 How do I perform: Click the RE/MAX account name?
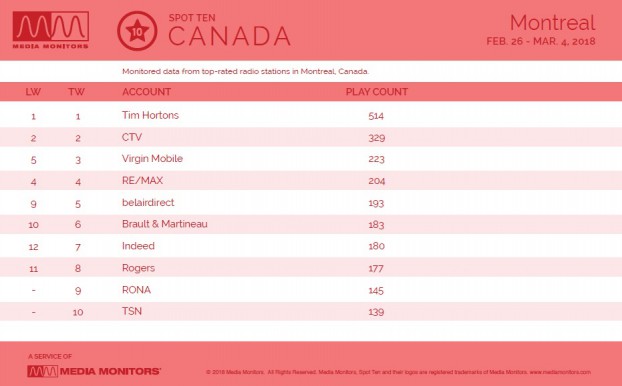pyautogui.click(x=142, y=181)
